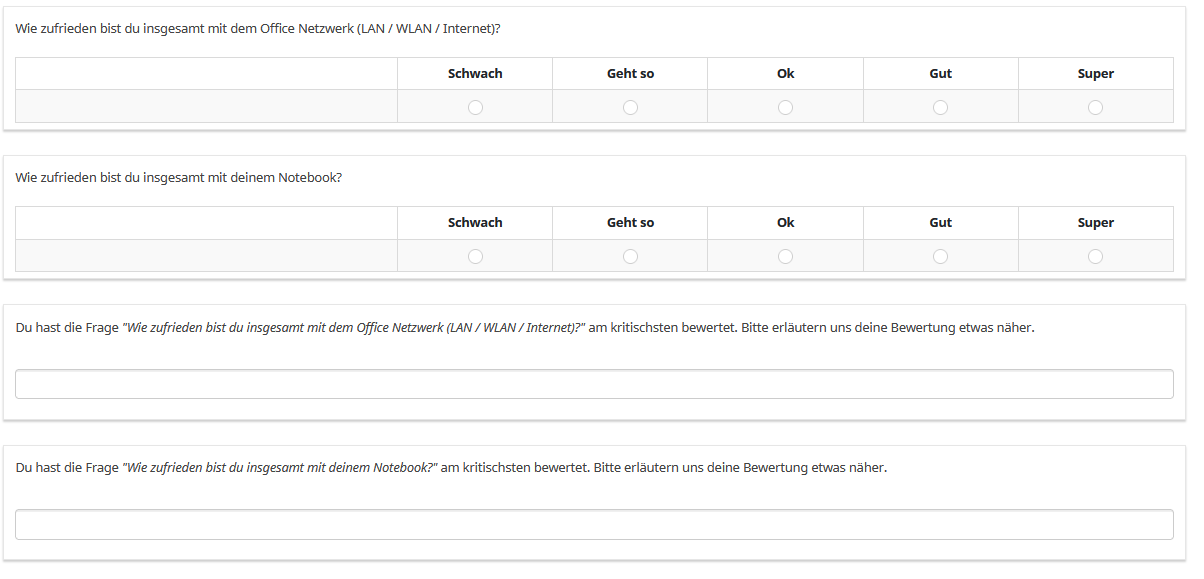The height and width of the screenshot is (579, 1204).
Task: Select 'Geht so' radio for Notebook question
Action: (630, 256)
